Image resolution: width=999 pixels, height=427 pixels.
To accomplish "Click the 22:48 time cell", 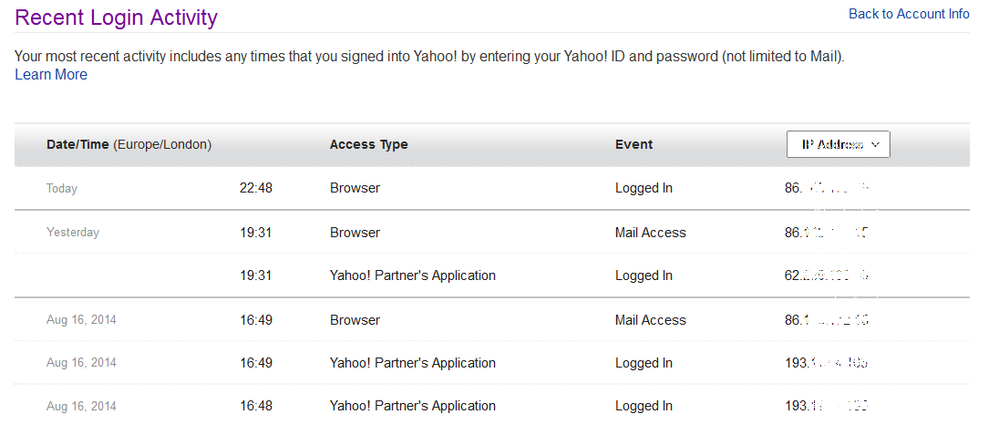I will tap(256, 189).
